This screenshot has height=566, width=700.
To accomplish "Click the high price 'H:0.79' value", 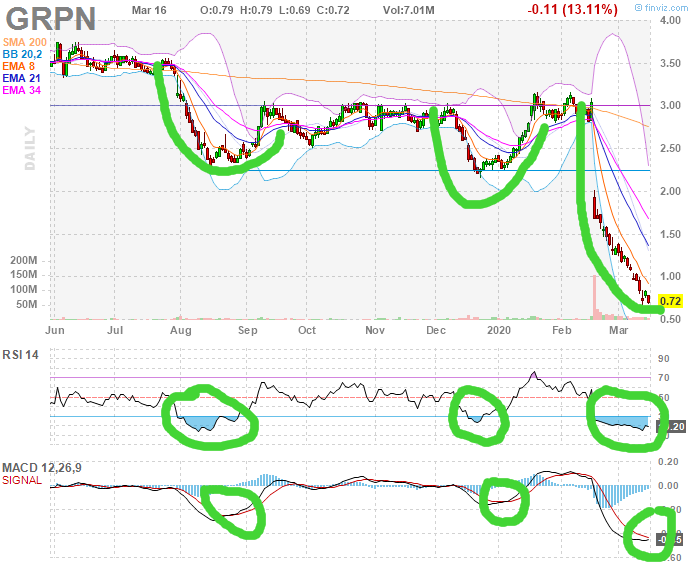I will tap(256, 10).
